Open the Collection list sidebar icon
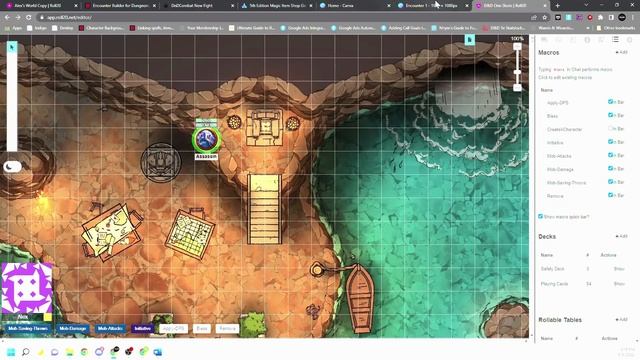This screenshot has width=640, height=360. 616,40
